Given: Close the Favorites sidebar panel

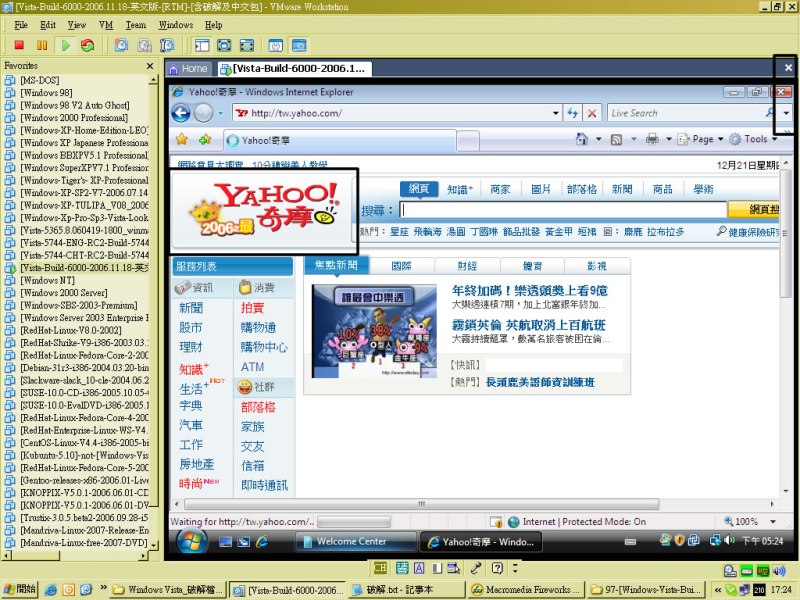Looking at the screenshot, I should coord(150,66).
